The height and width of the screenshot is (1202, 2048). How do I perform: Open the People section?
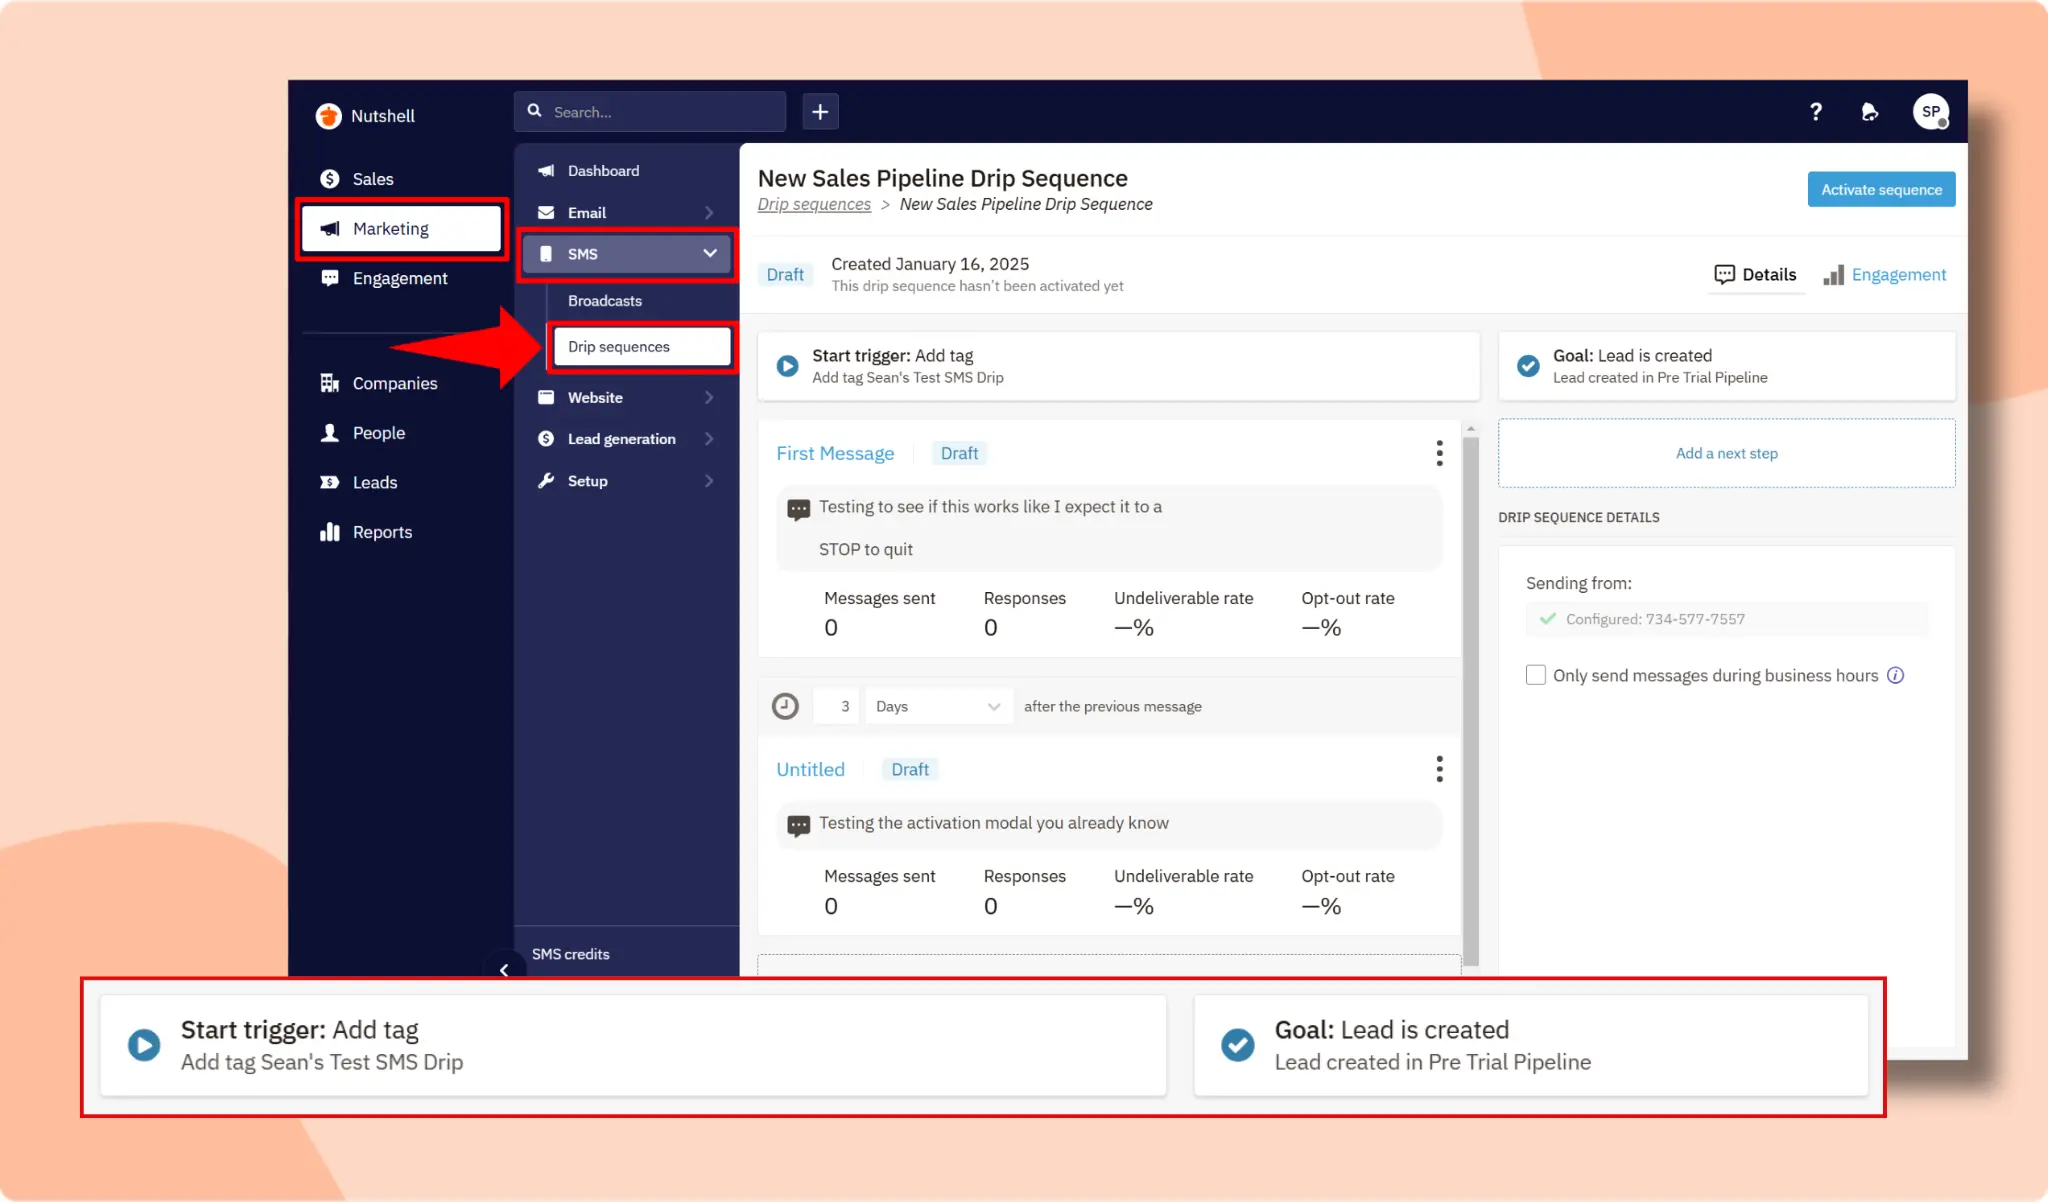377,432
